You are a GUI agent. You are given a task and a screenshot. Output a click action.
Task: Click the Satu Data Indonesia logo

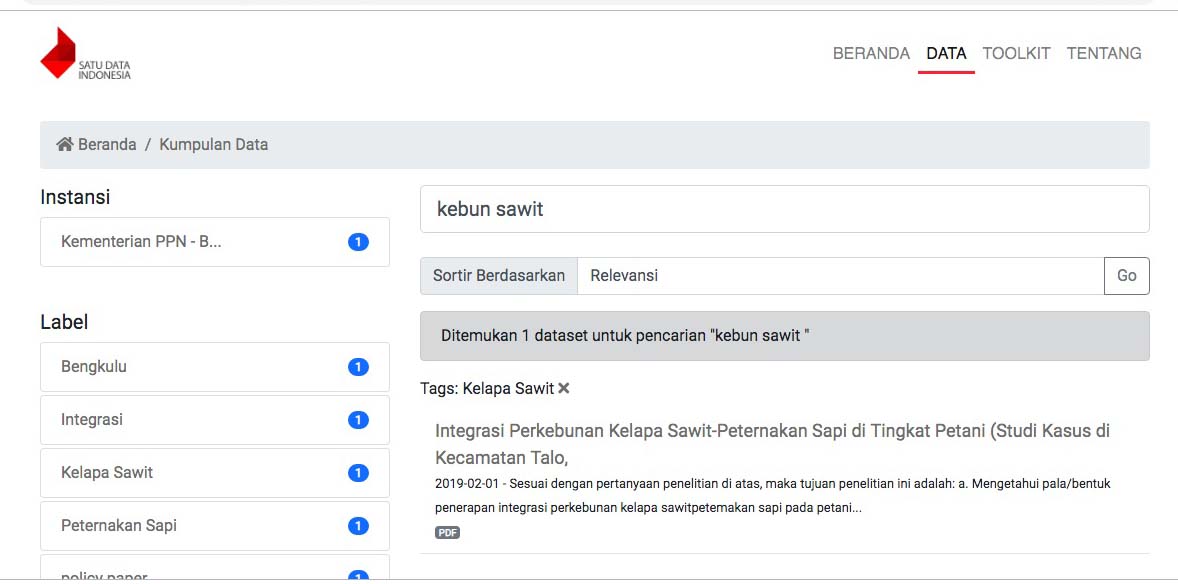pyautogui.click(x=85, y=55)
